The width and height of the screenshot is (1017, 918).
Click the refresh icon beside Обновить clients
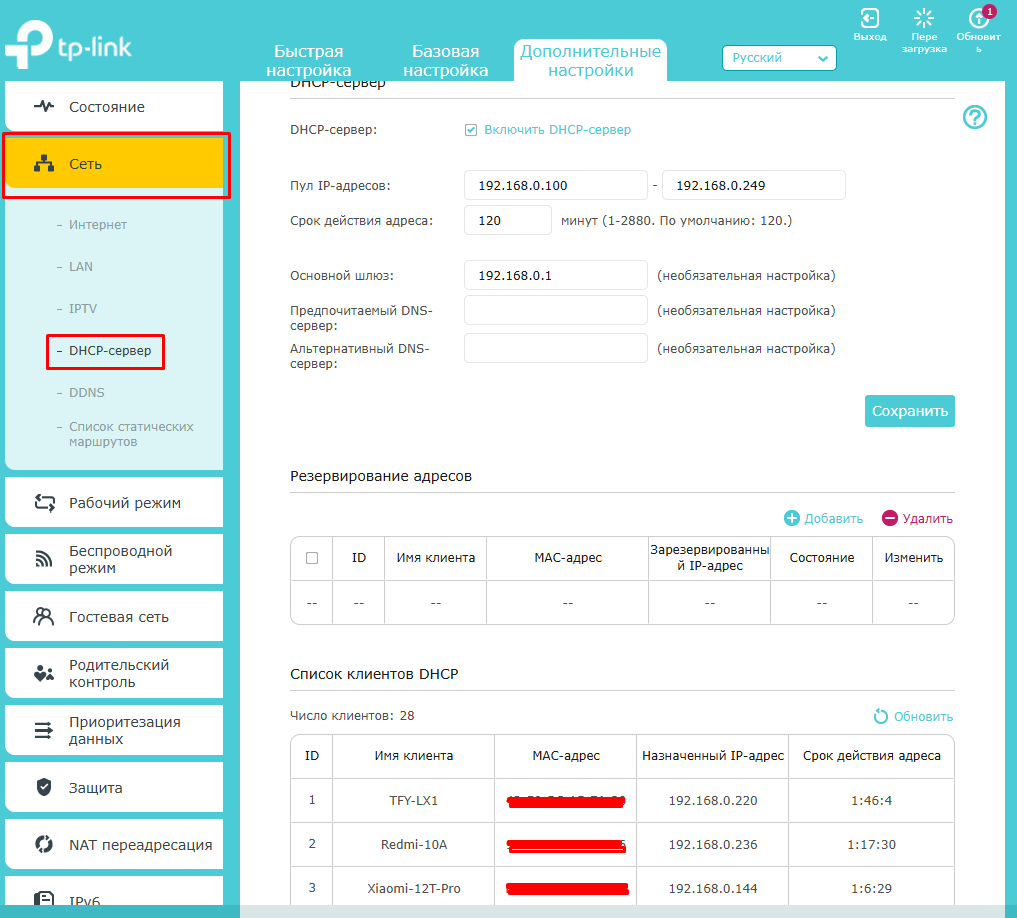880,716
